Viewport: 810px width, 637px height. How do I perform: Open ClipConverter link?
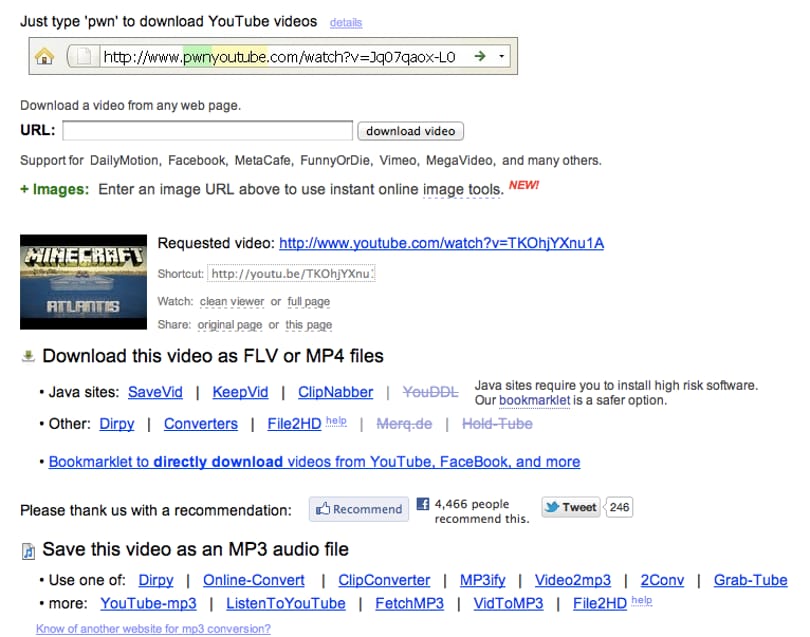pyautogui.click(x=384, y=580)
